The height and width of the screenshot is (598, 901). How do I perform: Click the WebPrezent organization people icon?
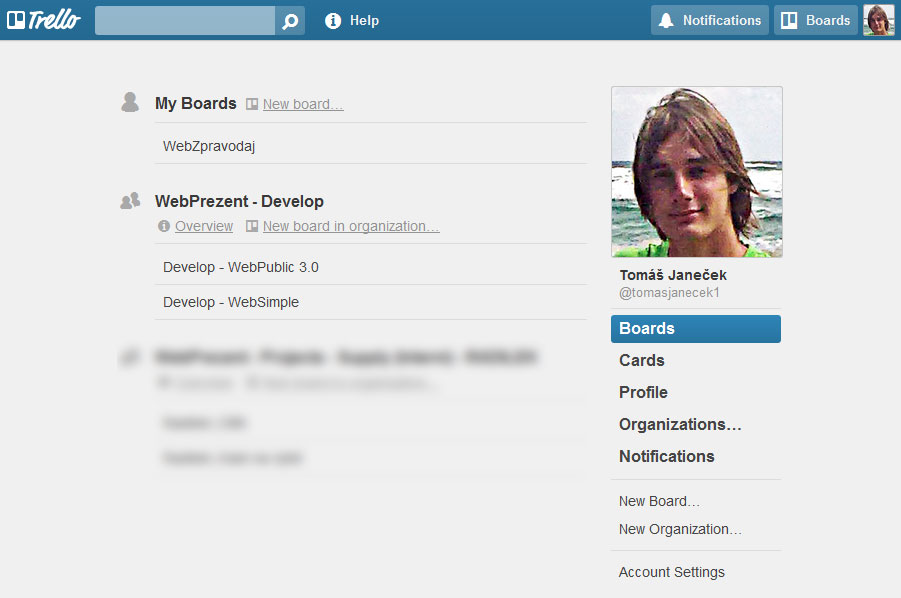tap(130, 200)
